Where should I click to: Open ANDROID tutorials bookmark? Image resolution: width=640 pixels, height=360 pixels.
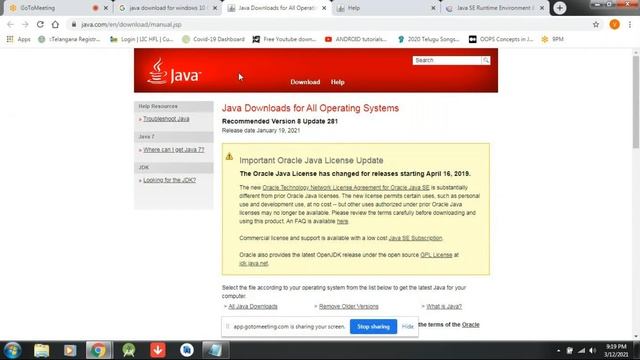[x=356, y=39]
